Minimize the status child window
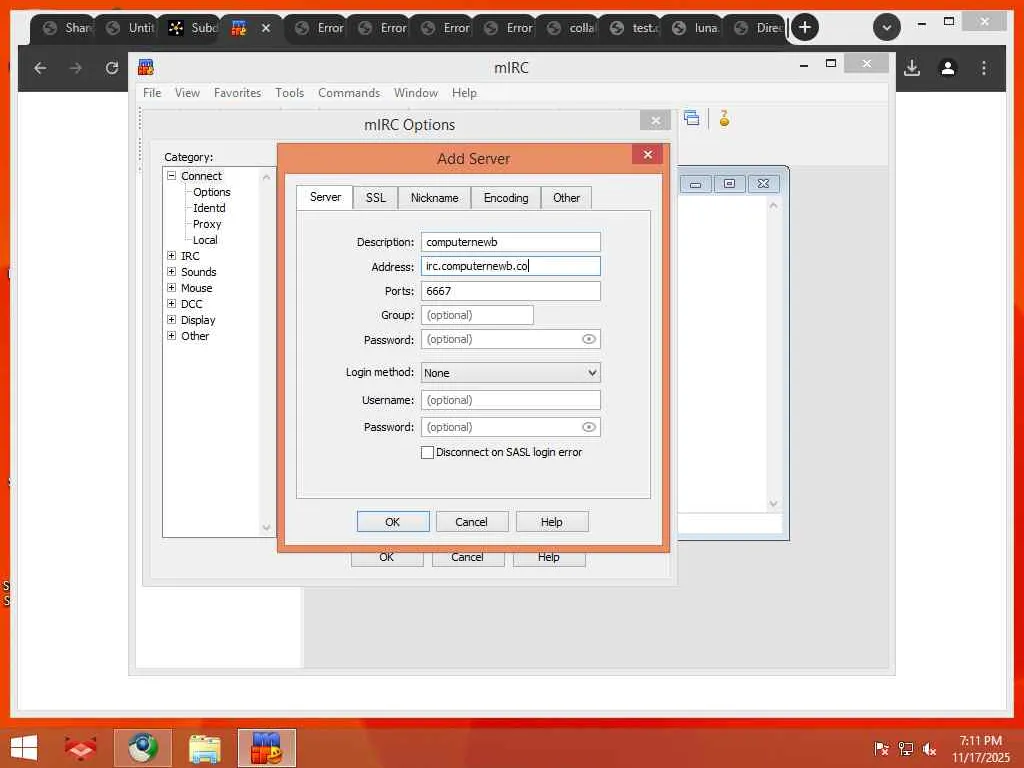The width and height of the screenshot is (1024, 768). tap(696, 184)
